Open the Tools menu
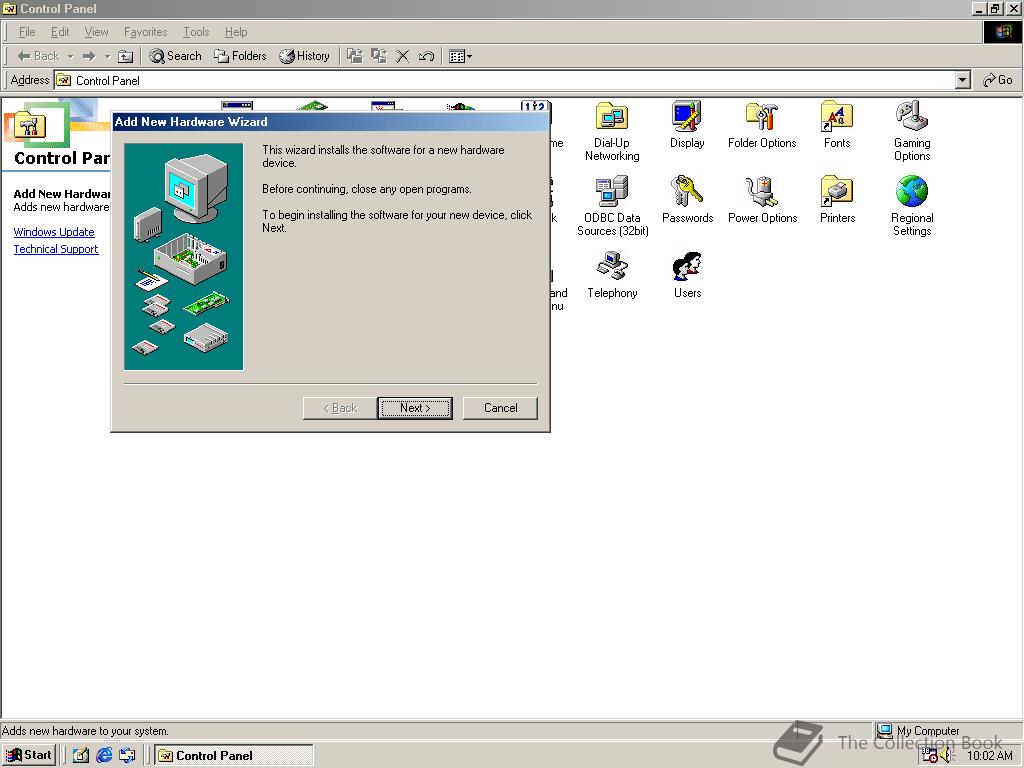This screenshot has width=1024, height=768. coord(196,32)
